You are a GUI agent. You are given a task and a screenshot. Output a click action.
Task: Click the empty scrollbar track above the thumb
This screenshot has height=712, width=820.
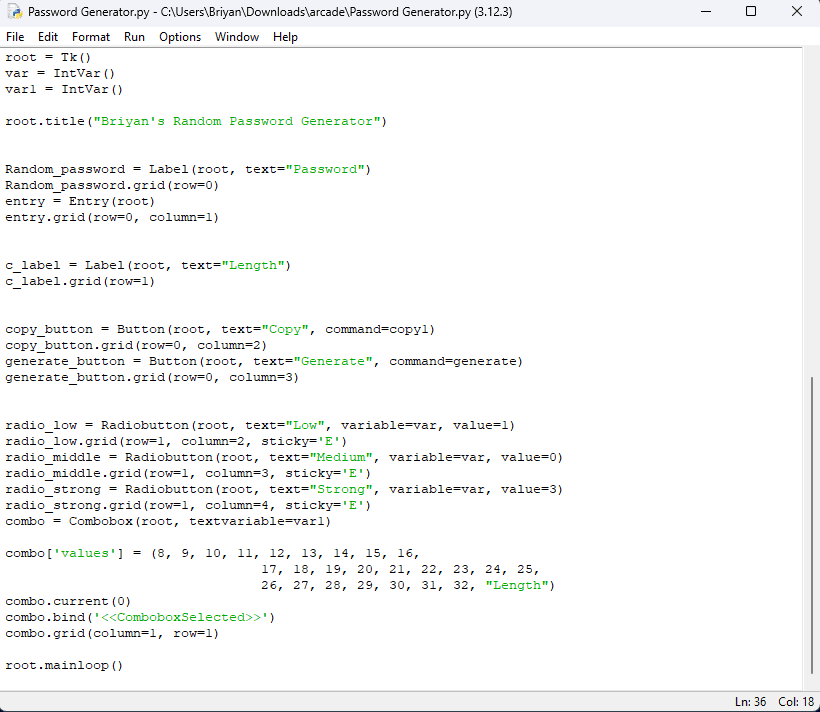[811, 220]
